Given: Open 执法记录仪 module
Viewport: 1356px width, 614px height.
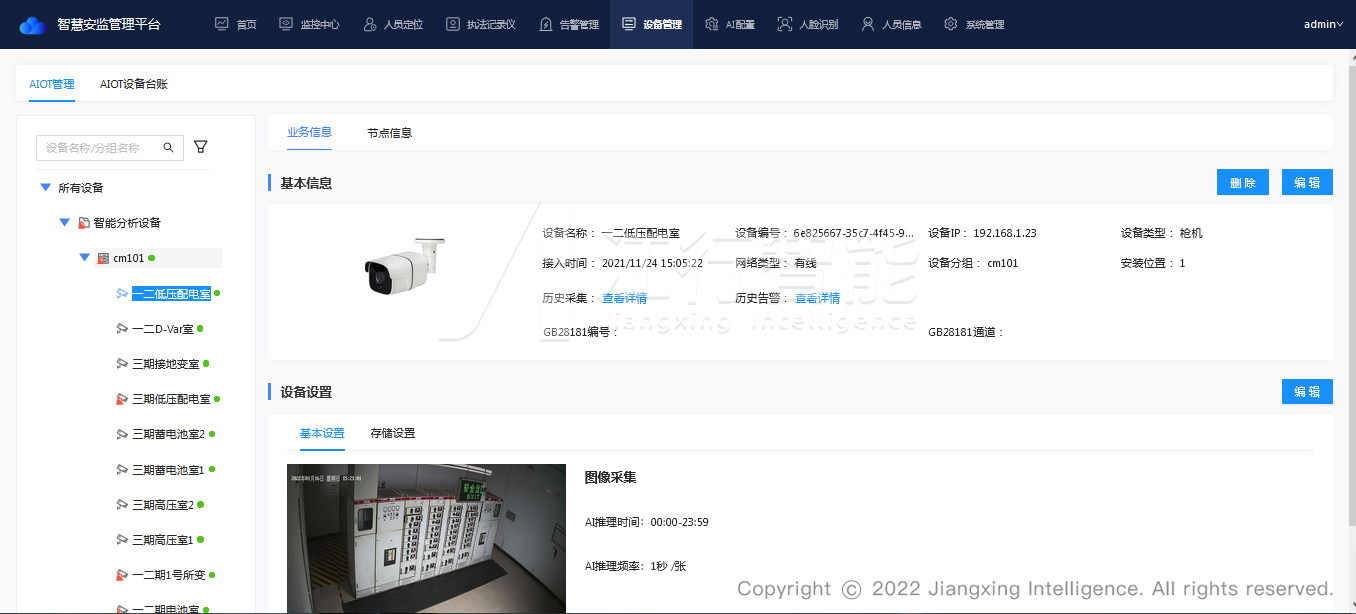Looking at the screenshot, I should pyautogui.click(x=480, y=24).
